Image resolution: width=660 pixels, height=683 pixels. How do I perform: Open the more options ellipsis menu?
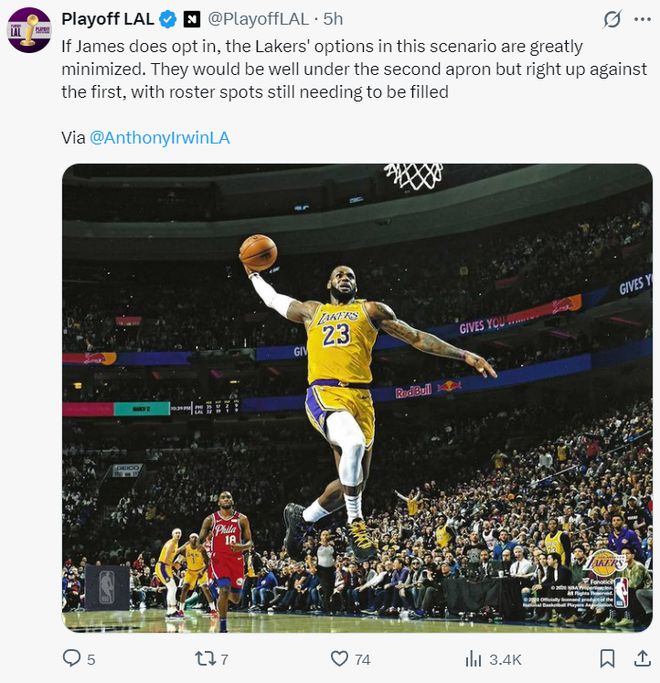click(643, 19)
